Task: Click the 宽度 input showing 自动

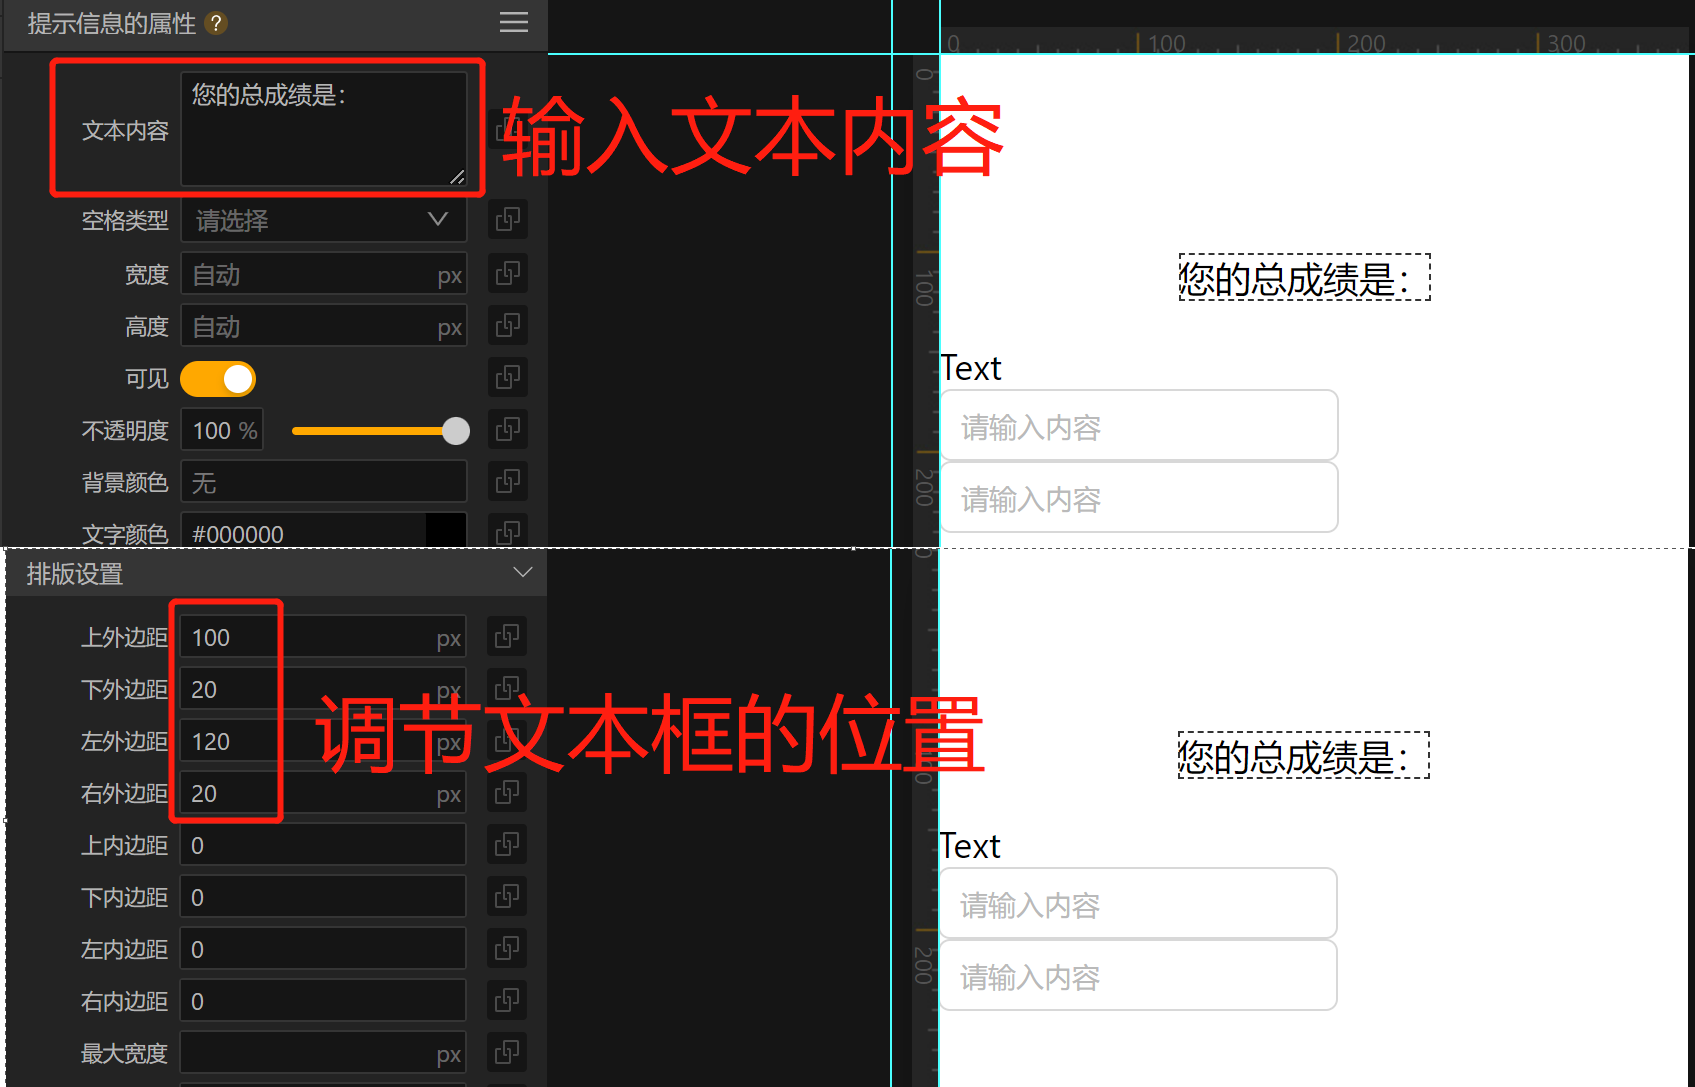Action: [324, 274]
